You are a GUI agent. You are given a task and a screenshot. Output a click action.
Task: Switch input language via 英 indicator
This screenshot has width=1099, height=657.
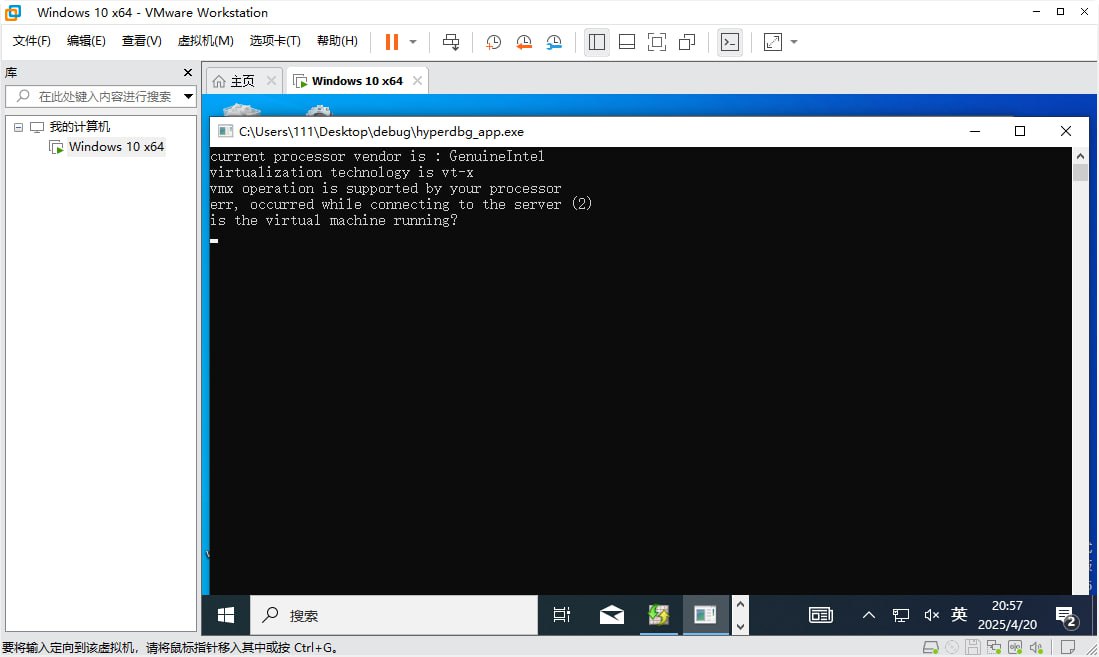click(959, 615)
